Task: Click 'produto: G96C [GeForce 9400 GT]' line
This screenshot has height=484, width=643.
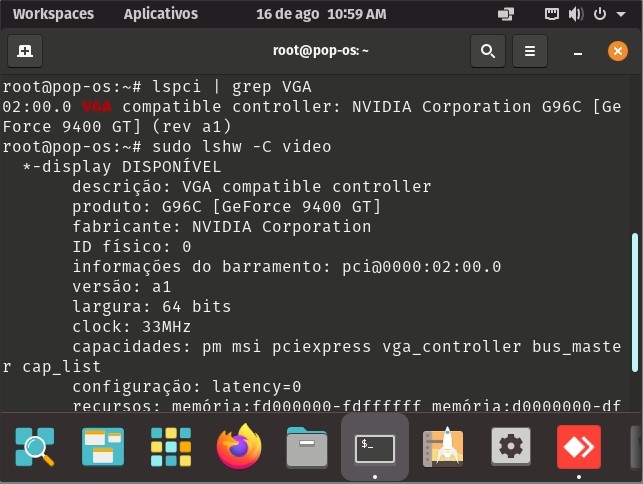Action: (x=227, y=206)
